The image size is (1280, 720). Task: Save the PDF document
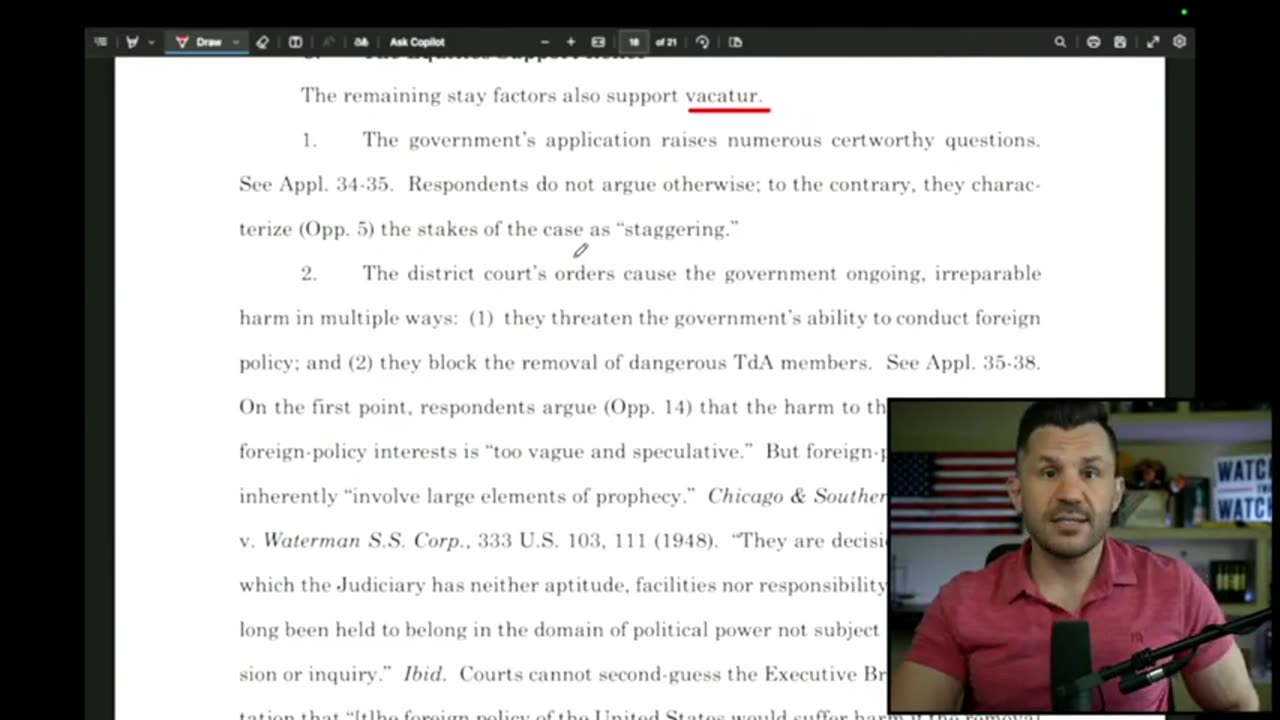tap(1120, 42)
